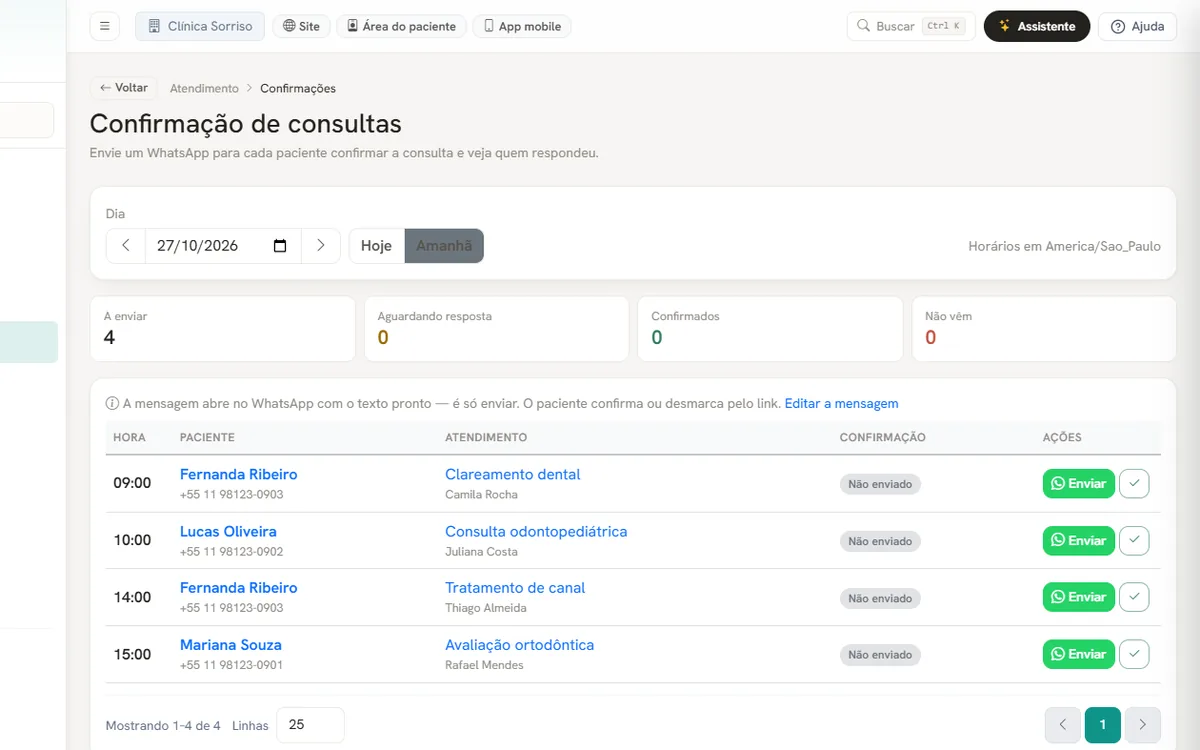Open the Avaliação ortodôntica appointment
Image resolution: width=1200 pixels, height=750 pixels.
519,645
